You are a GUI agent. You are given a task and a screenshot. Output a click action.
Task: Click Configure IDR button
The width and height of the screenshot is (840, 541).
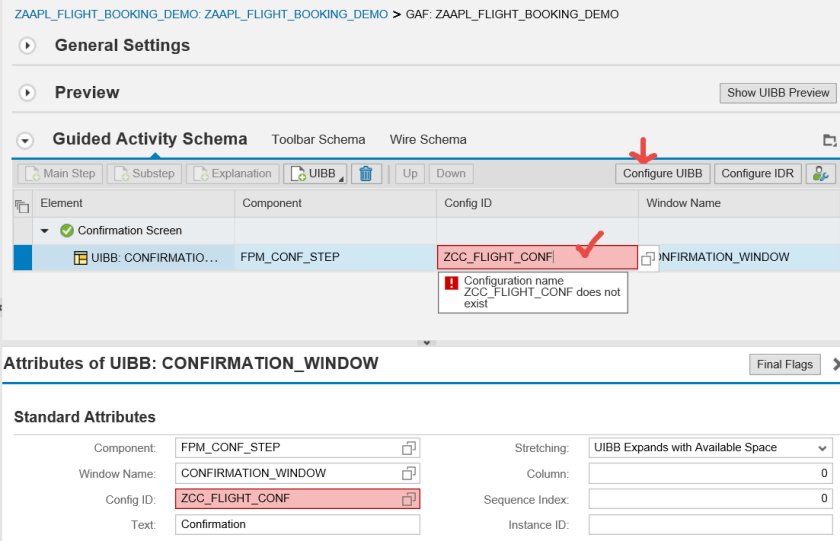click(758, 174)
